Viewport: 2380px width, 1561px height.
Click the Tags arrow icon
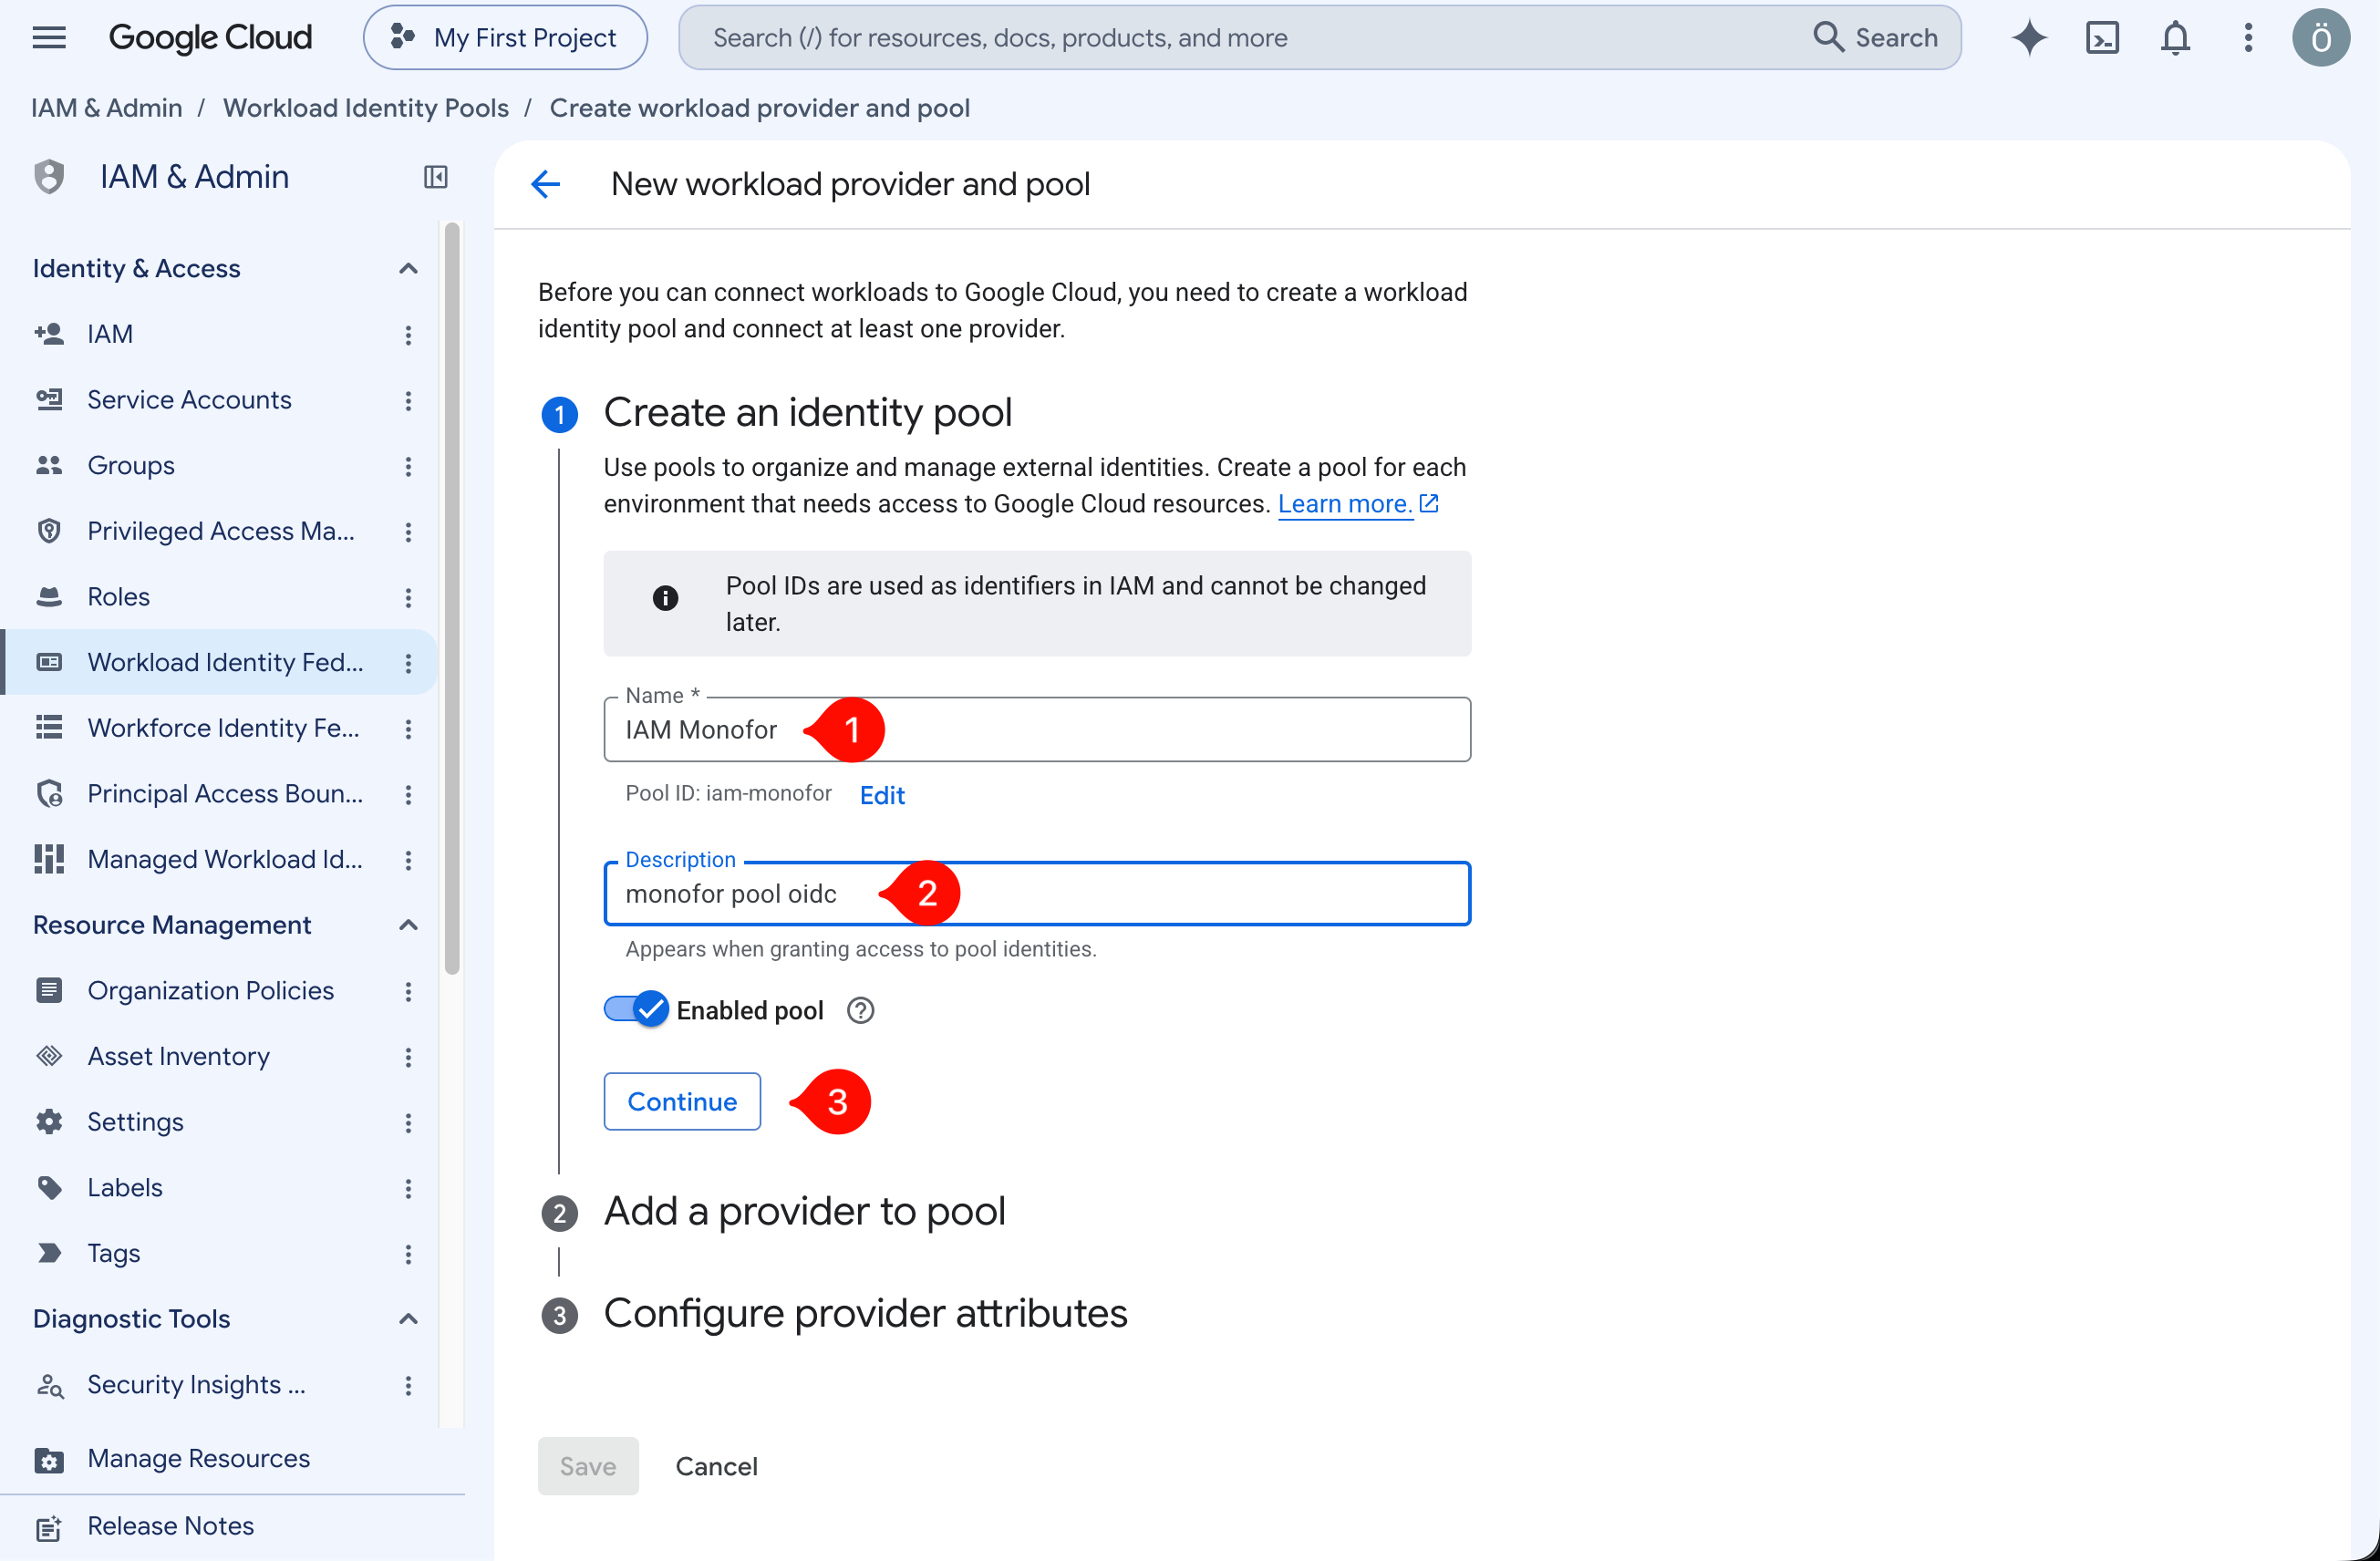[x=49, y=1253]
